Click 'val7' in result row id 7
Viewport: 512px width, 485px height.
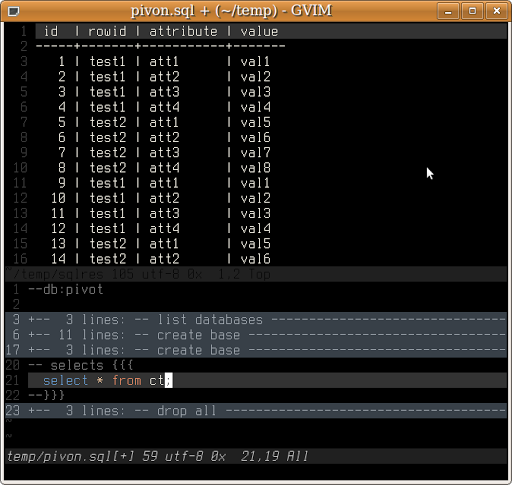point(256,153)
